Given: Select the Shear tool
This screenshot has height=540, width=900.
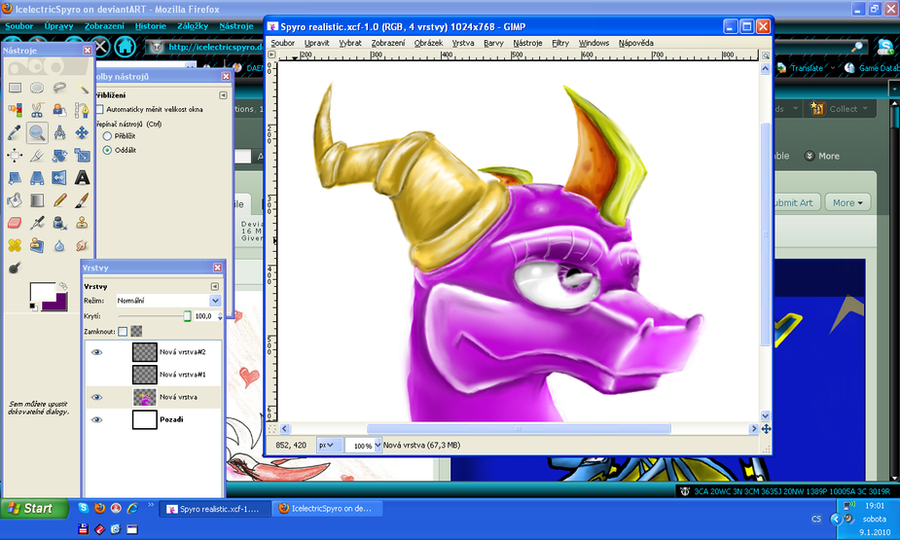Looking at the screenshot, I should 15,178.
